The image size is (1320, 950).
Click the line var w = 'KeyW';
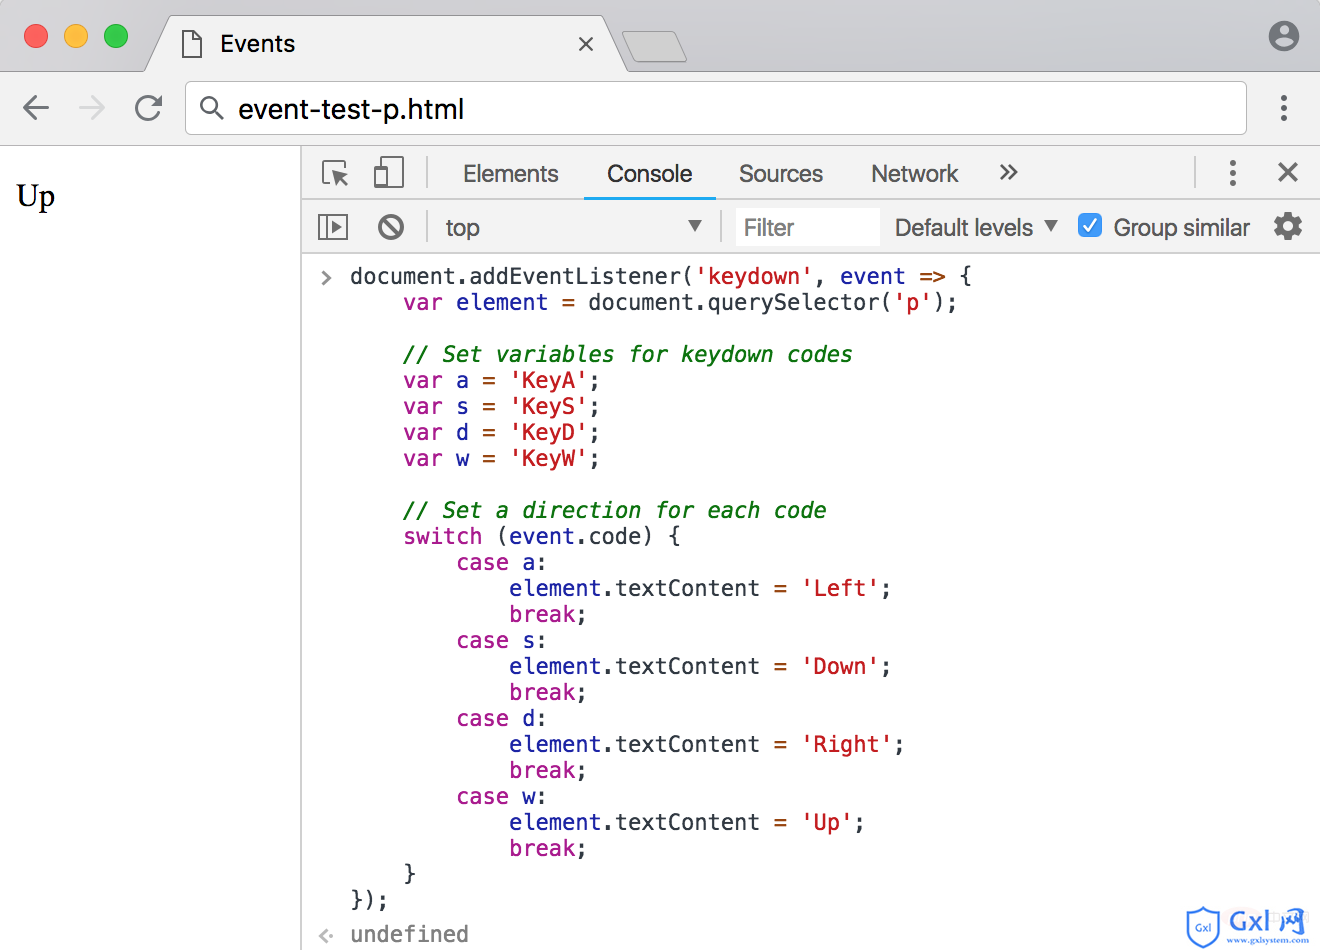pyautogui.click(x=501, y=458)
